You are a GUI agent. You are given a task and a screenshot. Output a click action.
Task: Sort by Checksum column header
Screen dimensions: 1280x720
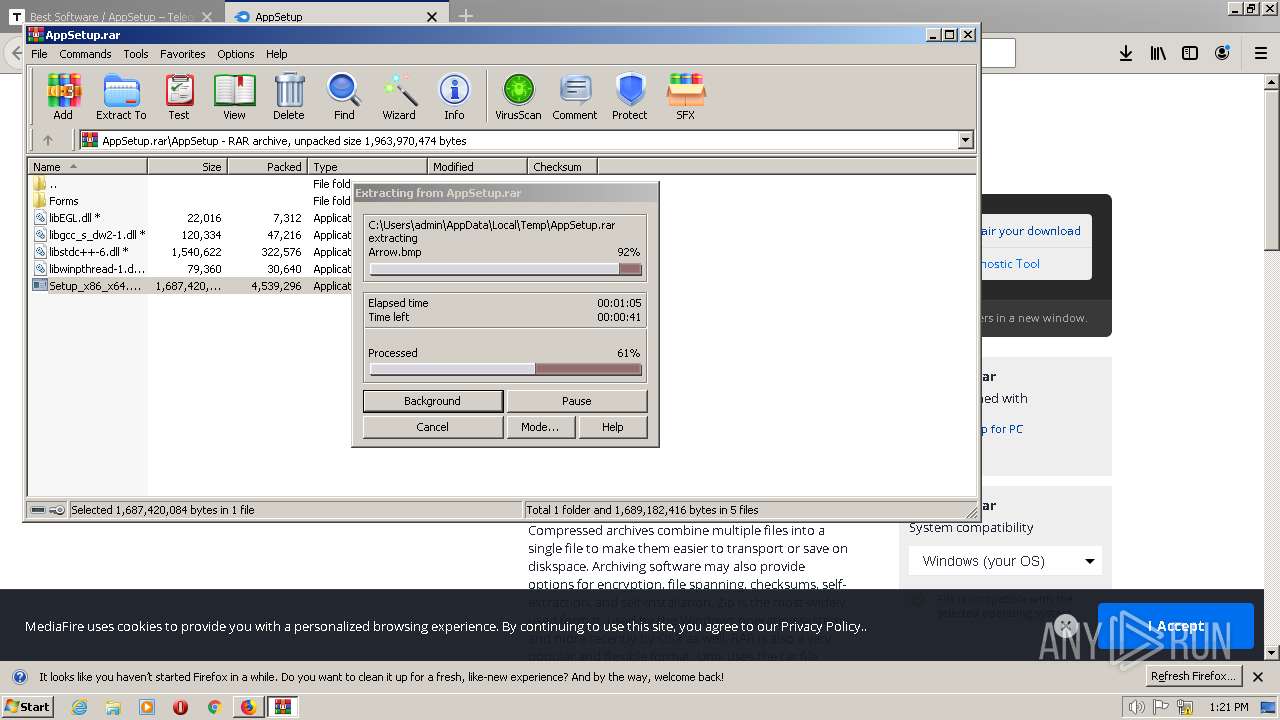(562, 167)
